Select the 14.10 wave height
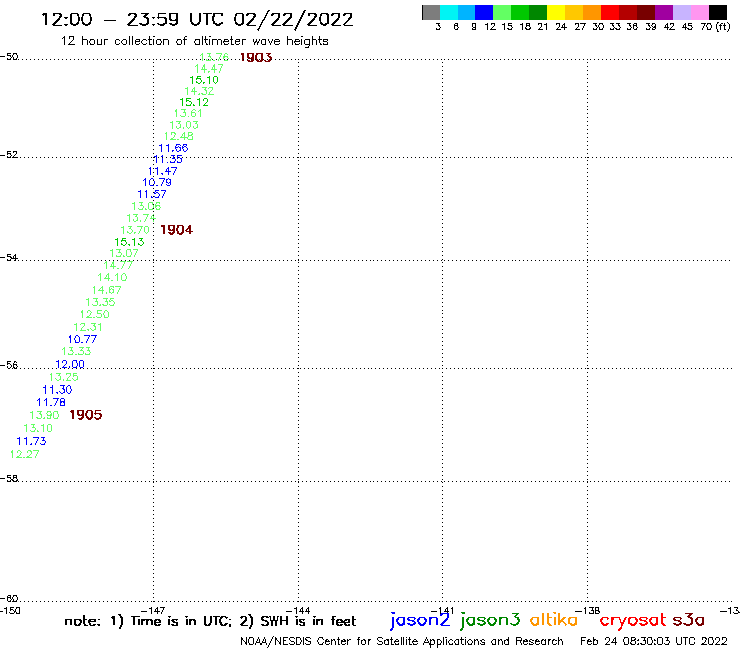 pyautogui.click(x=112, y=278)
